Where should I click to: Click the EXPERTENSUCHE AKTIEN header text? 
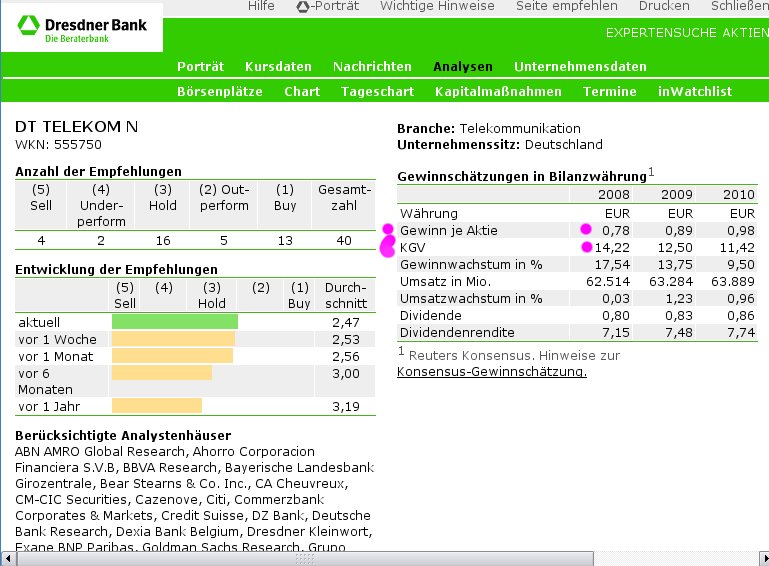coord(687,32)
